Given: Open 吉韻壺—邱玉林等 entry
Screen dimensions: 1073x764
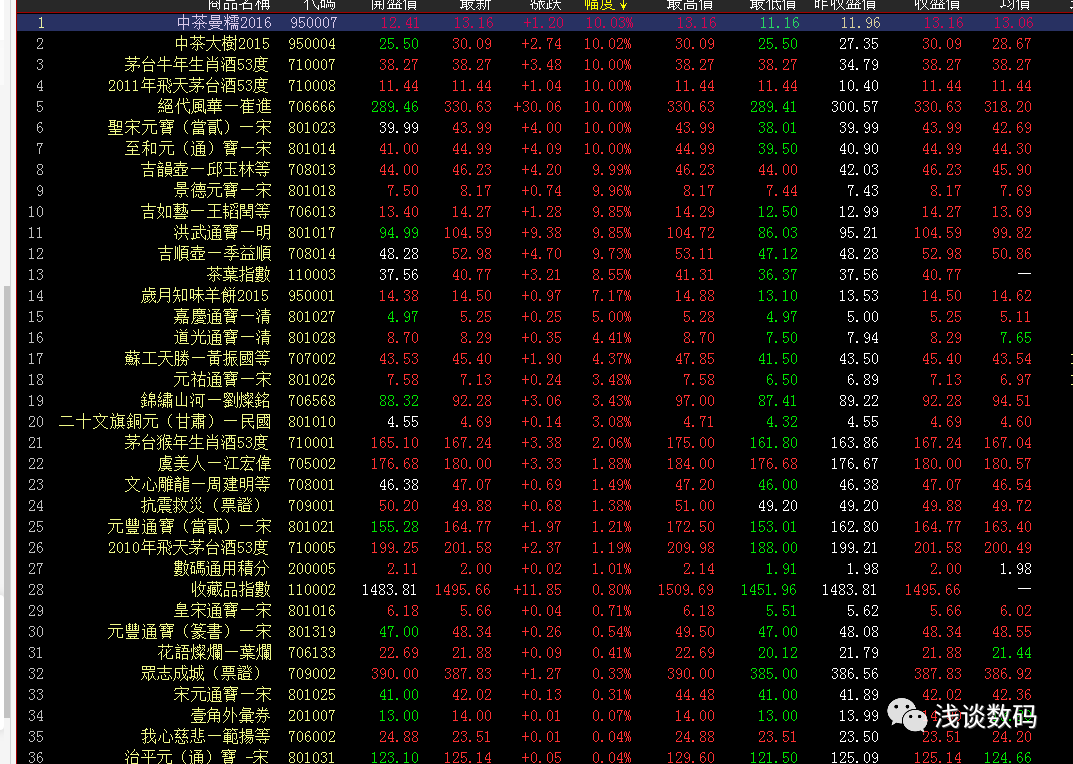Looking at the screenshot, I should pos(206,170).
